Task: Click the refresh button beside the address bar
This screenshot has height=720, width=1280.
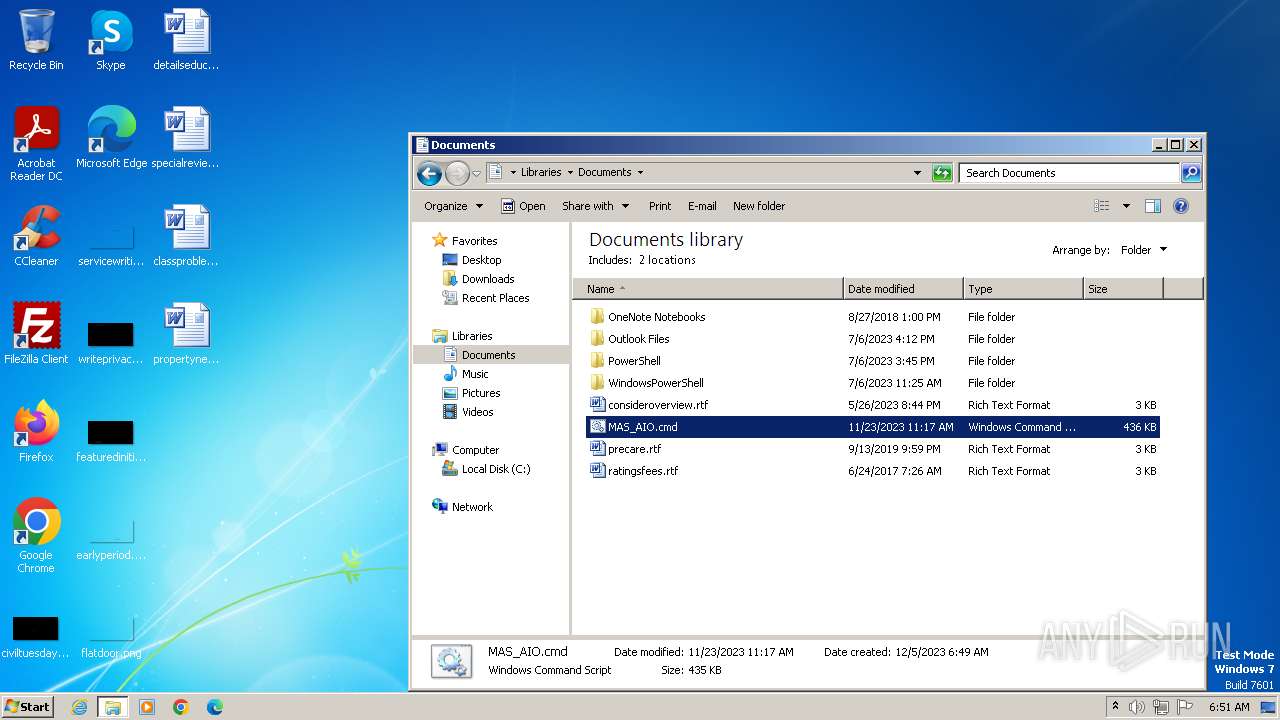Action: tap(941, 173)
